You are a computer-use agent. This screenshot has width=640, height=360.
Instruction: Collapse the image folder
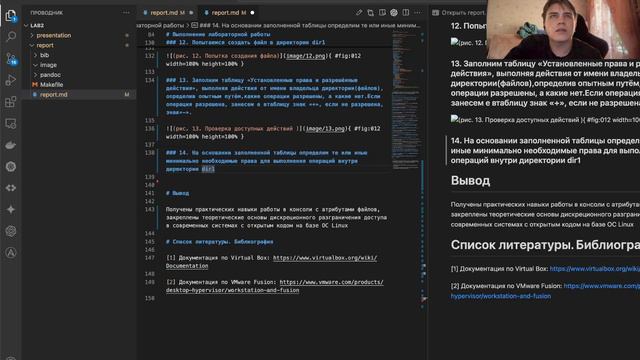point(36,65)
